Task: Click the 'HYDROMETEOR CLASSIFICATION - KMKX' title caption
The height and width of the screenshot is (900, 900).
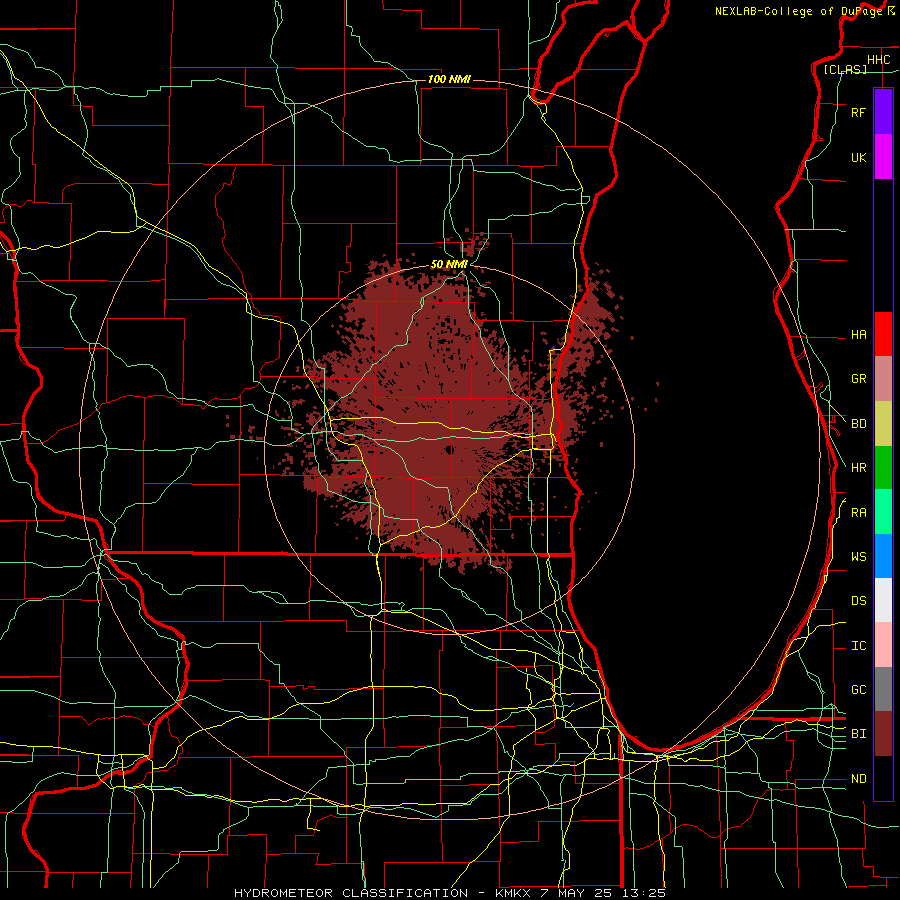Action: (x=382, y=893)
